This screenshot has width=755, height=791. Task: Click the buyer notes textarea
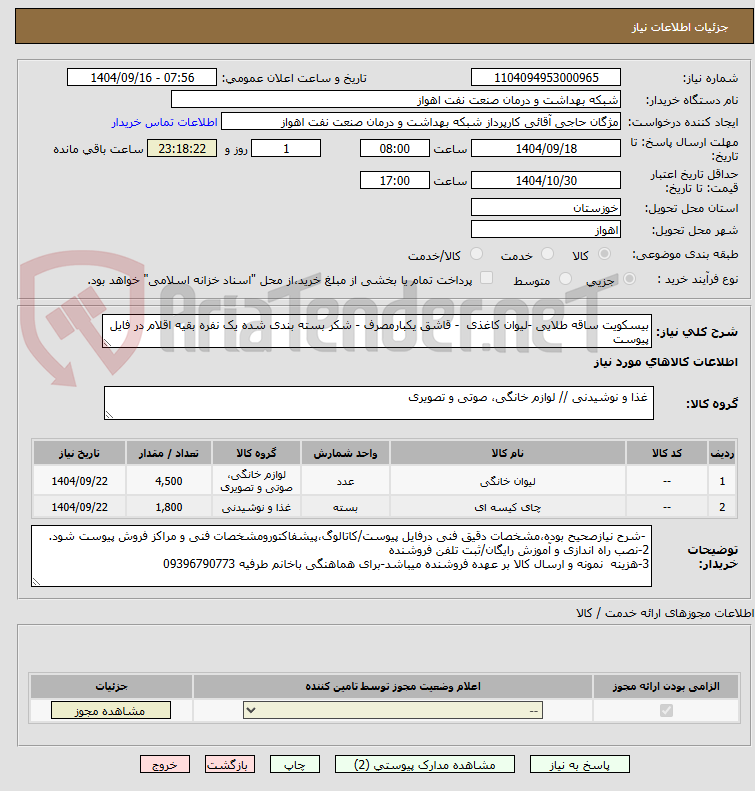(341, 556)
